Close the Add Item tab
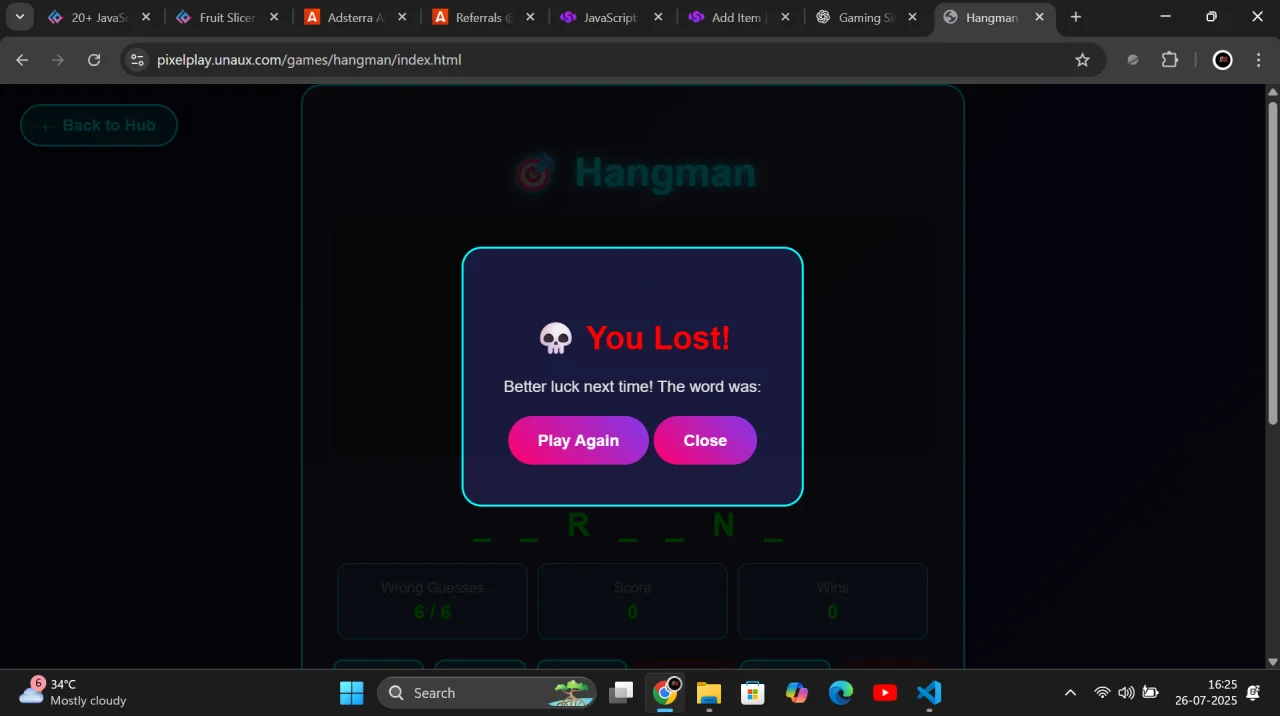Viewport: 1280px width, 716px height. click(x=785, y=17)
